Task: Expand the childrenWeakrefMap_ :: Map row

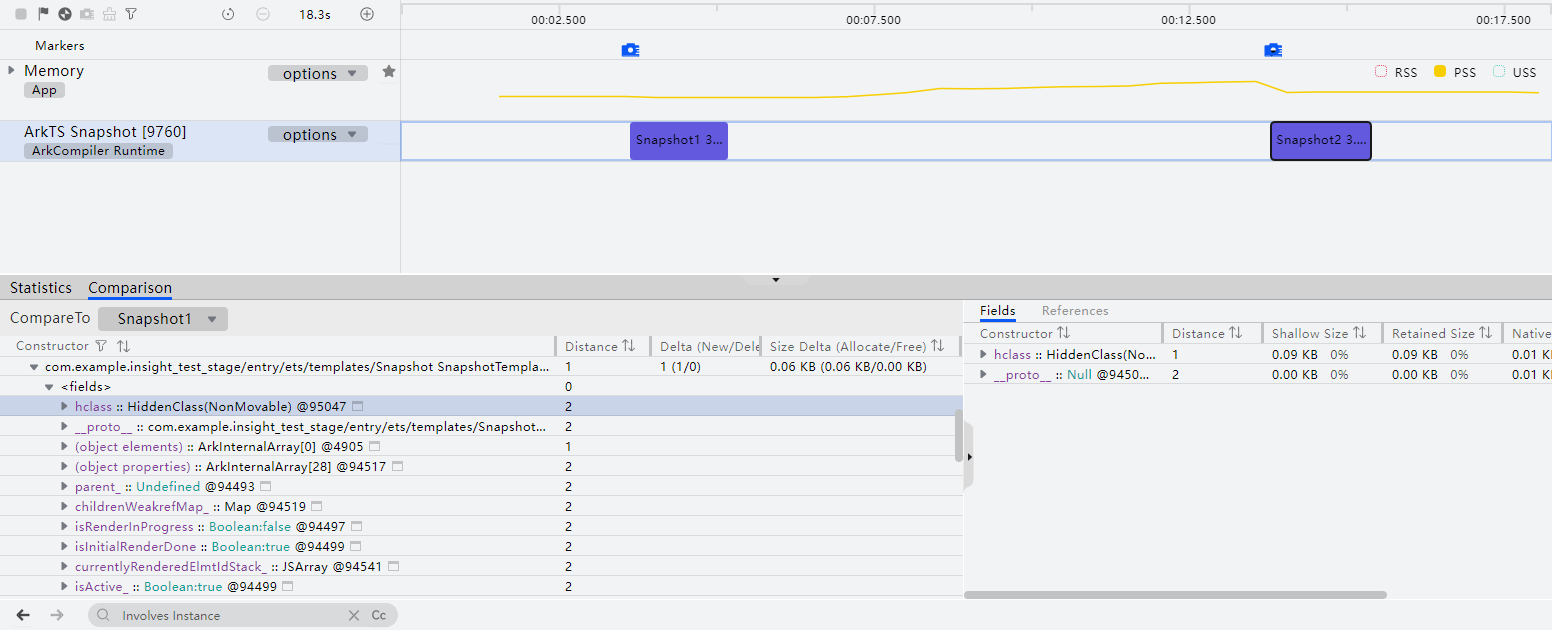Action: (65, 507)
